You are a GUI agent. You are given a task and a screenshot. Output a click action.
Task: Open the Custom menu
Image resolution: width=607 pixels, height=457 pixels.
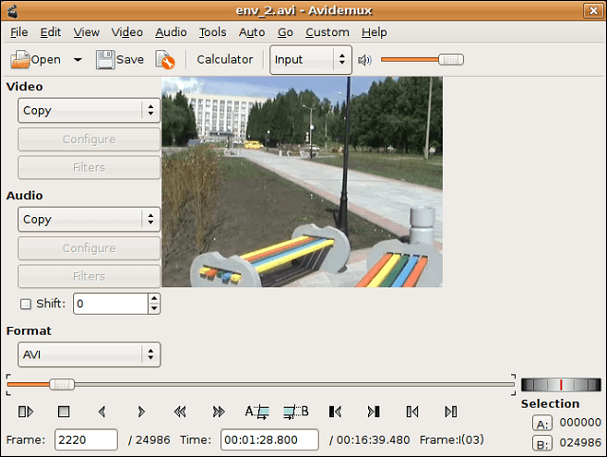pyautogui.click(x=327, y=32)
